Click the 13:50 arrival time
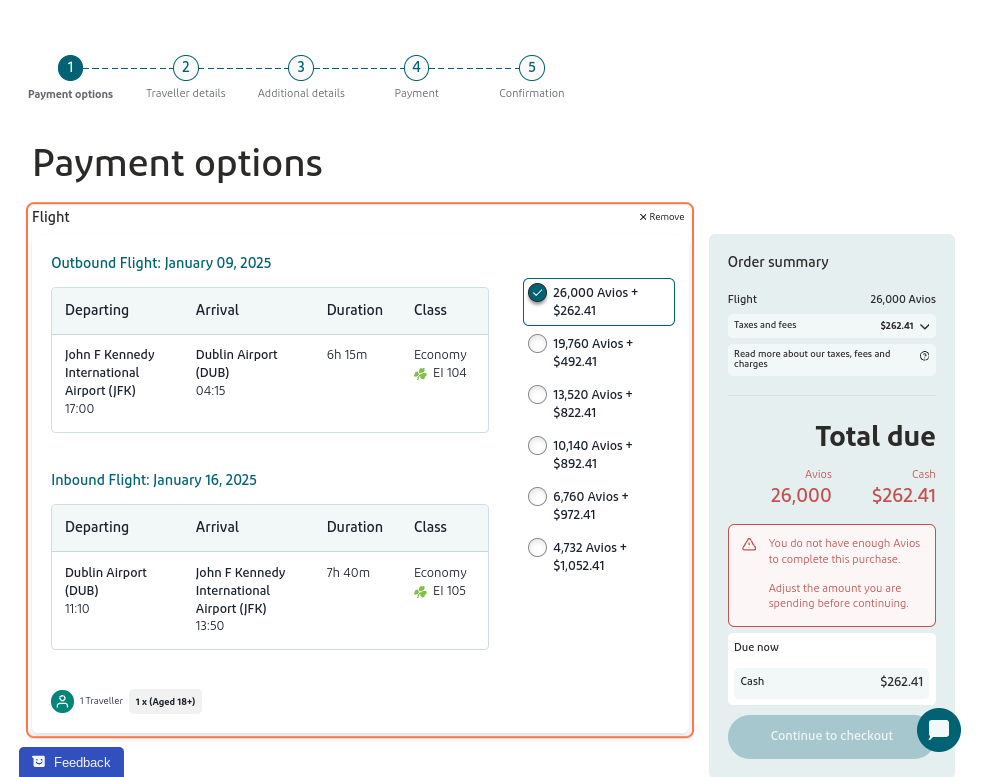The width and height of the screenshot is (987, 777). coord(210,626)
